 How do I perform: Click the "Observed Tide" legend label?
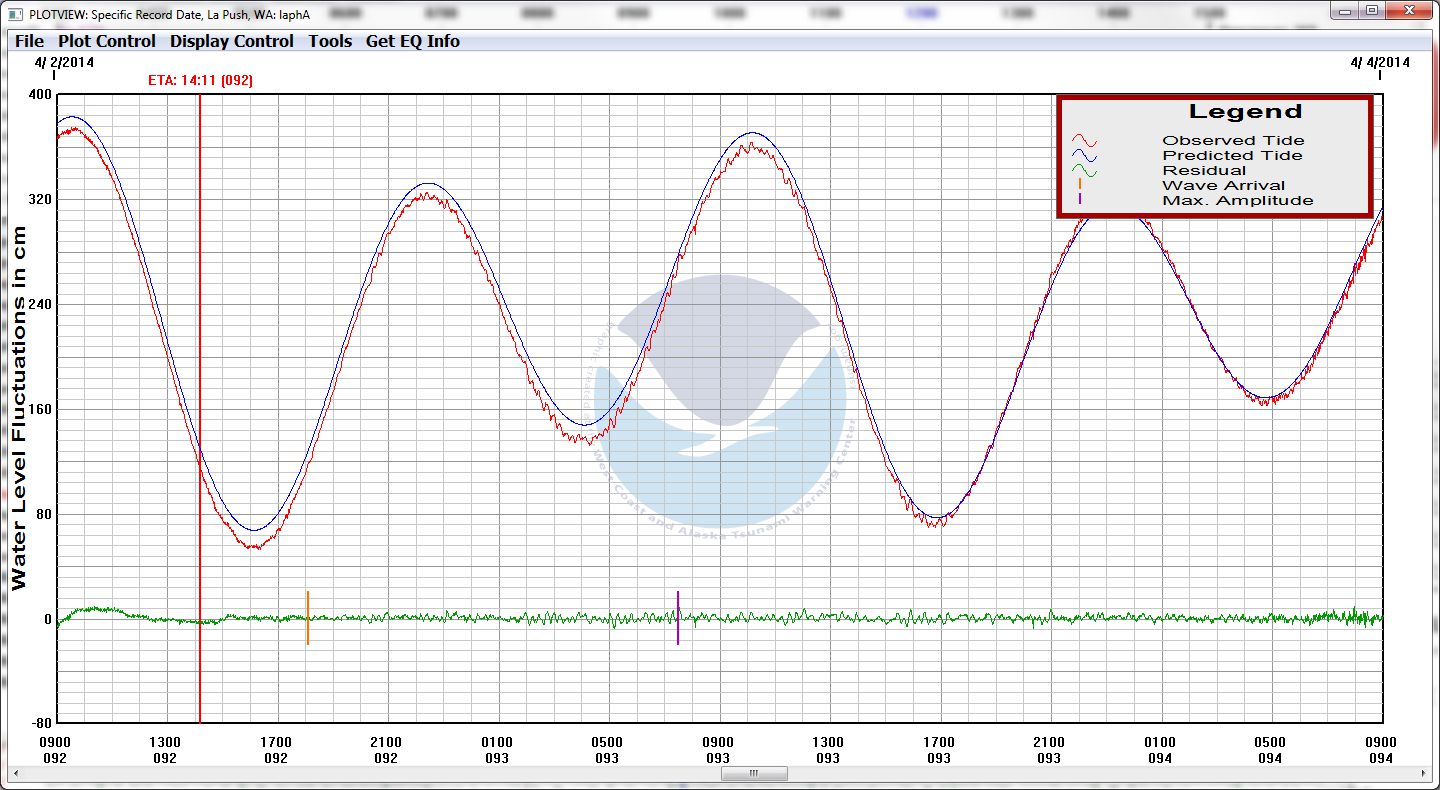coord(1233,141)
